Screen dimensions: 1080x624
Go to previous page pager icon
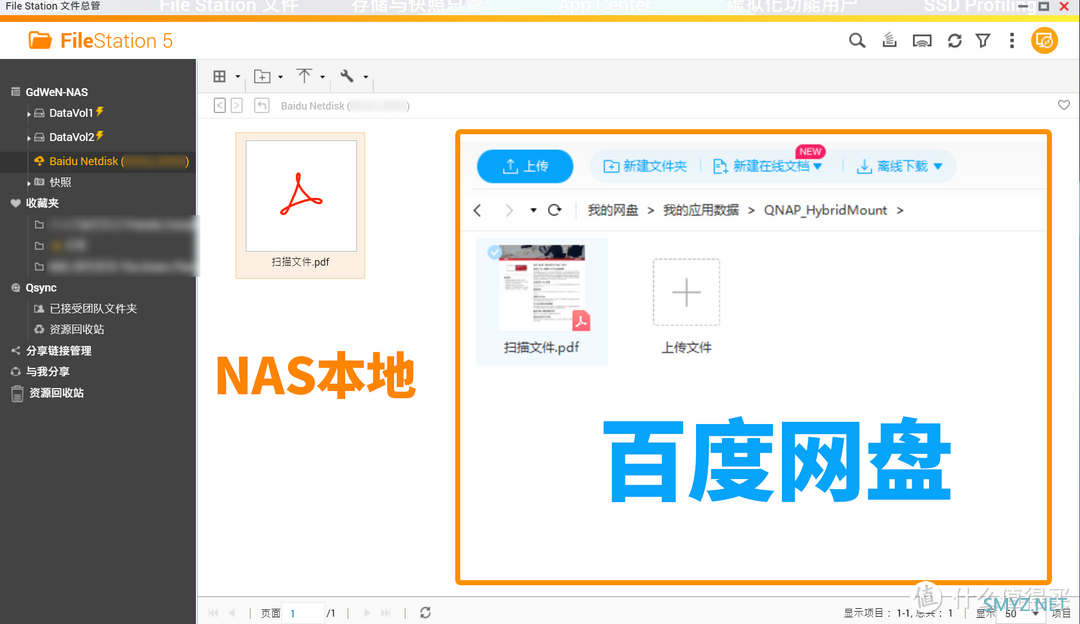(x=231, y=612)
